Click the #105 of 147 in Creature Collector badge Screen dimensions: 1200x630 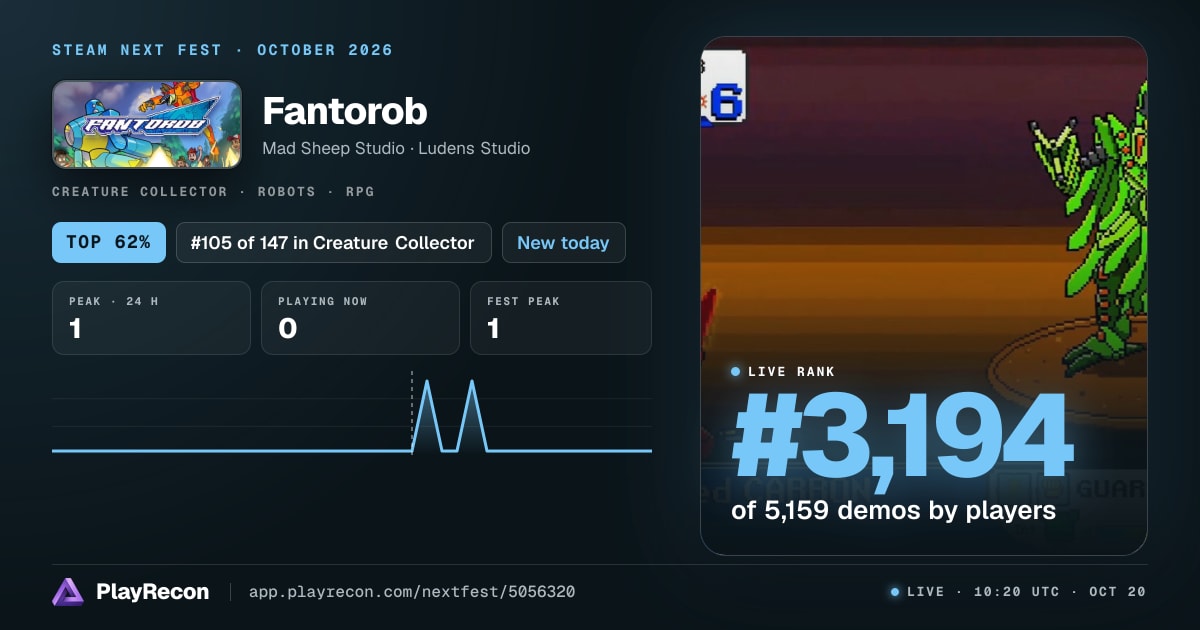point(334,243)
